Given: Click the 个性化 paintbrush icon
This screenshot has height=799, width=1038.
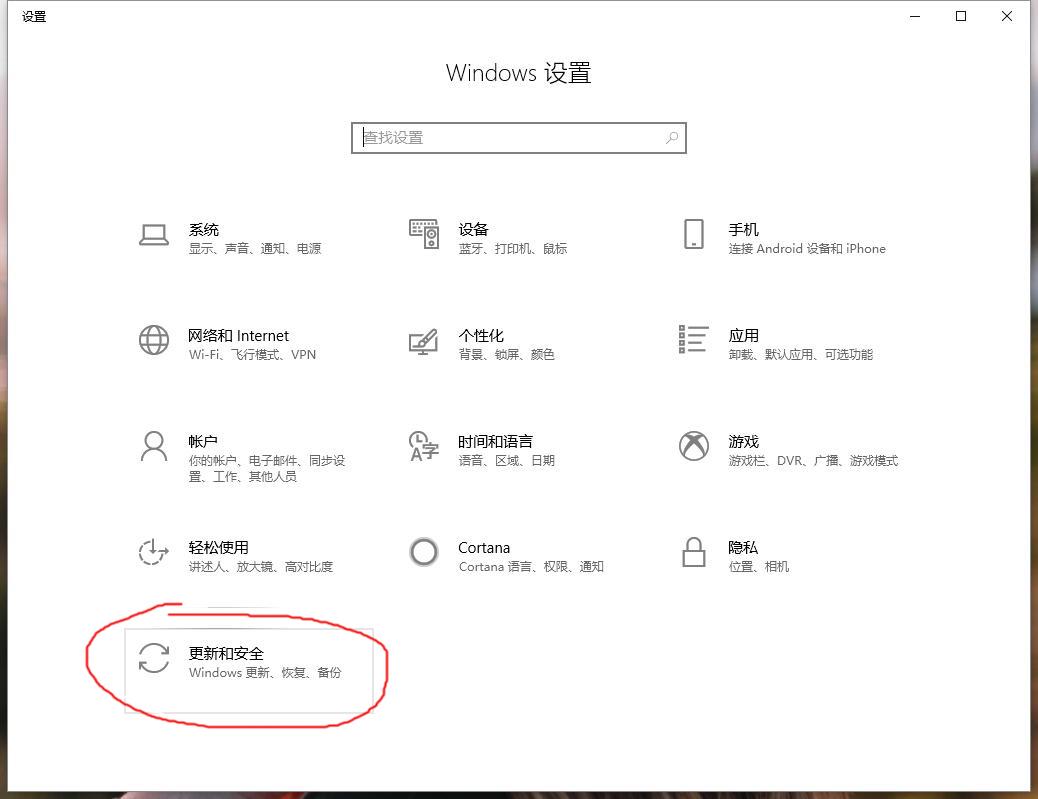Looking at the screenshot, I should pos(424,341).
